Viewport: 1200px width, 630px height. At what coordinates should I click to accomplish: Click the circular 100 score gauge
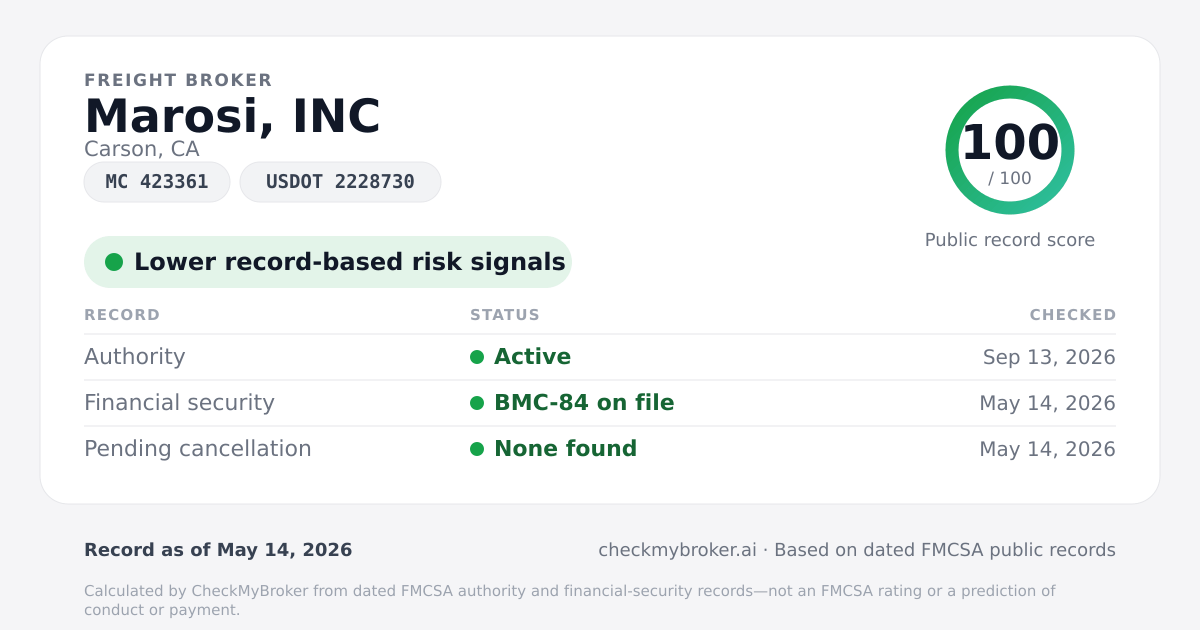[x=1010, y=150]
